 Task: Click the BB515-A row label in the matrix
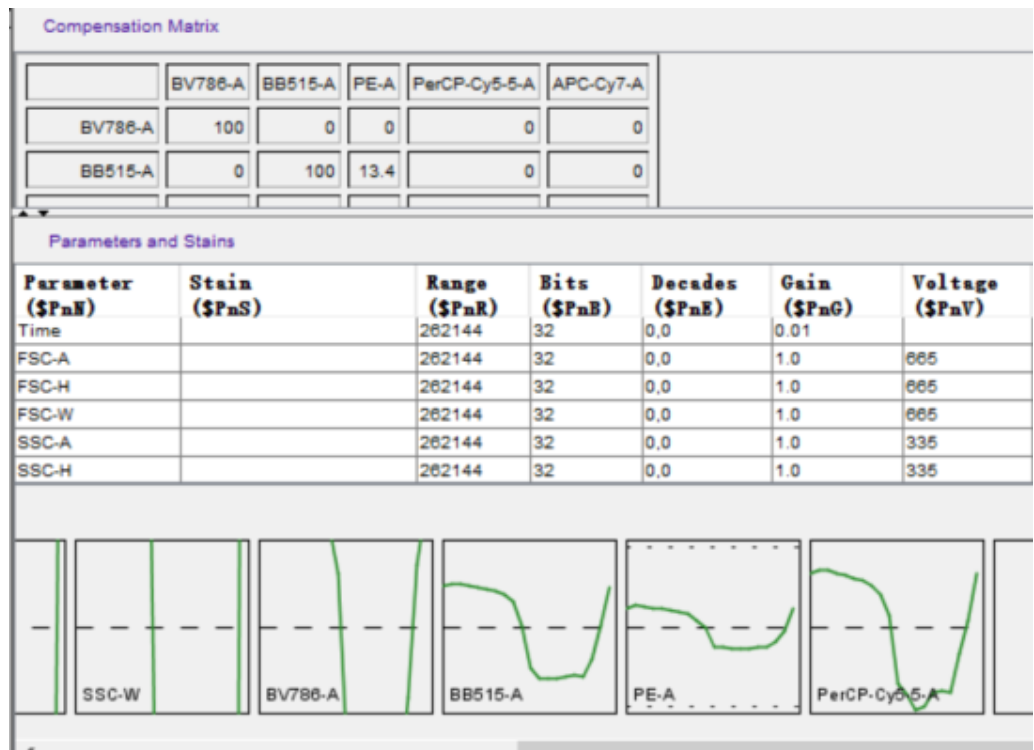92,171
